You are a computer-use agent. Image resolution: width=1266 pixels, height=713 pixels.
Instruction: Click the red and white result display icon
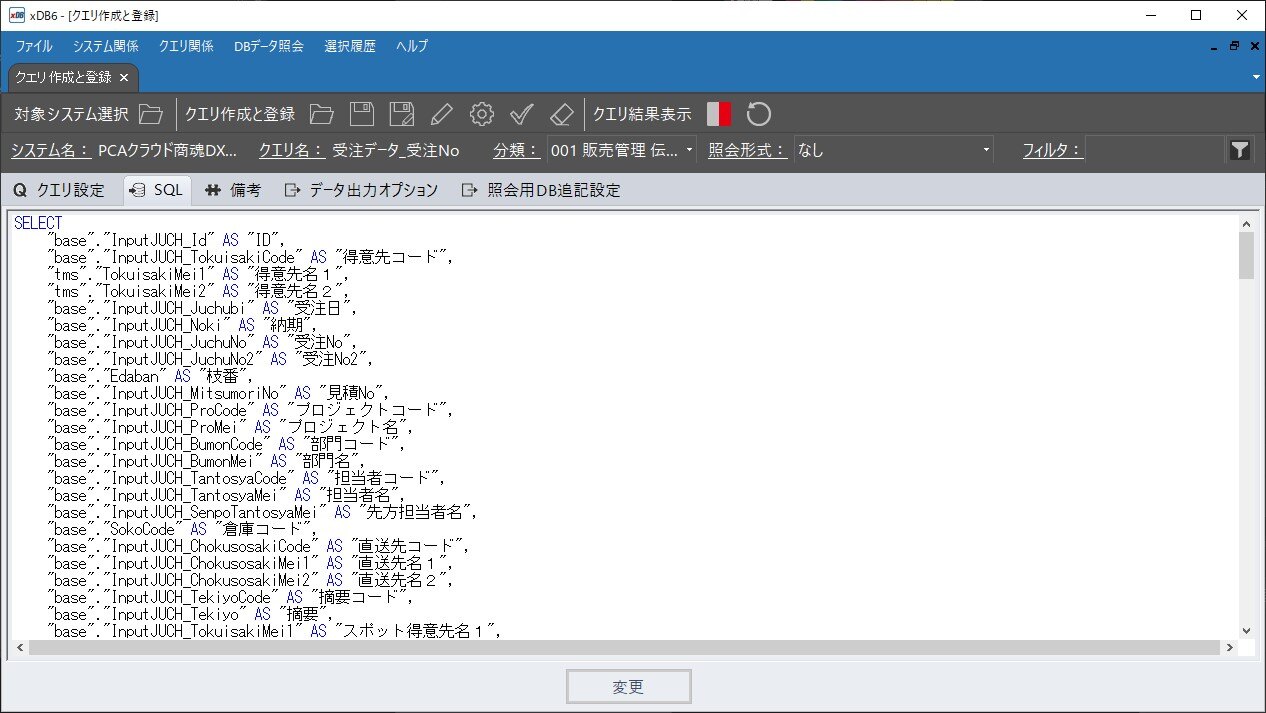[x=719, y=114]
